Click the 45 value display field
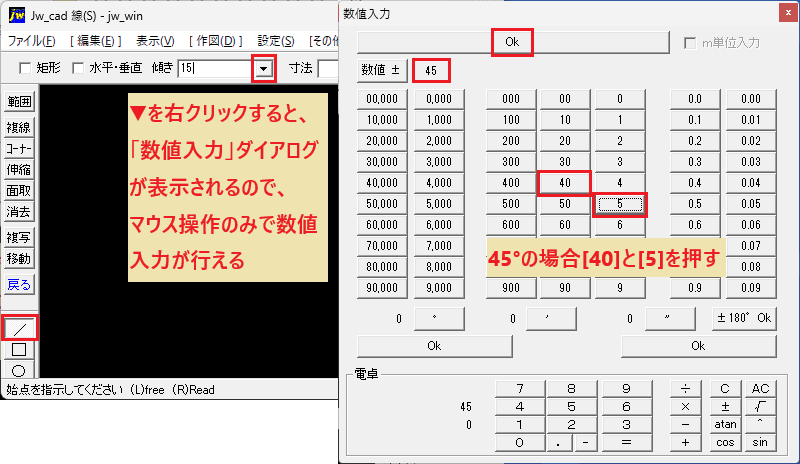 pyautogui.click(x=431, y=70)
